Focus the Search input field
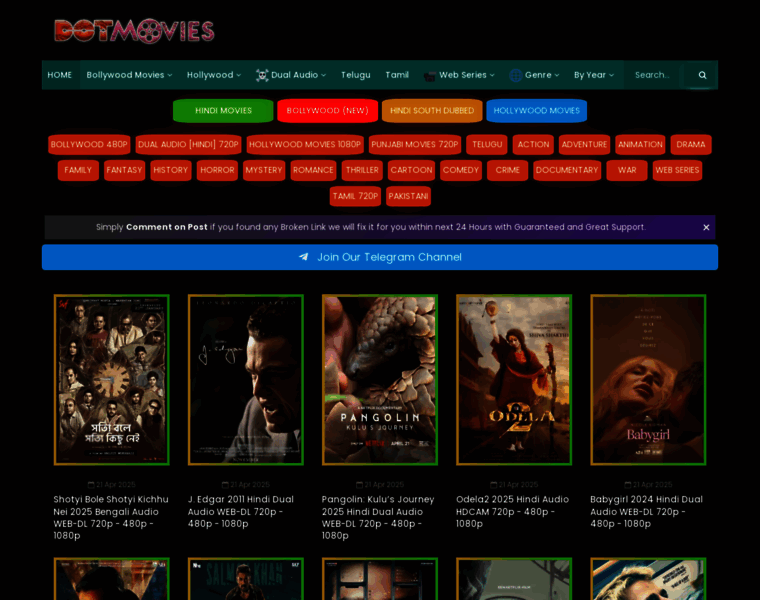 tap(654, 75)
